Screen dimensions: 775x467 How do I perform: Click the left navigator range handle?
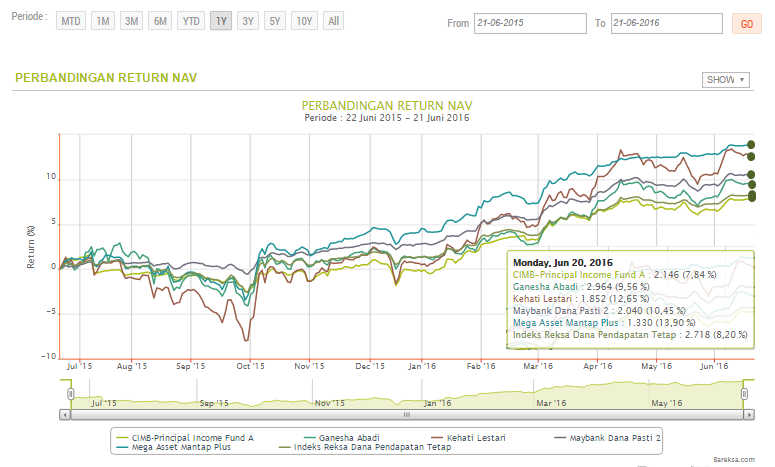coord(65,395)
